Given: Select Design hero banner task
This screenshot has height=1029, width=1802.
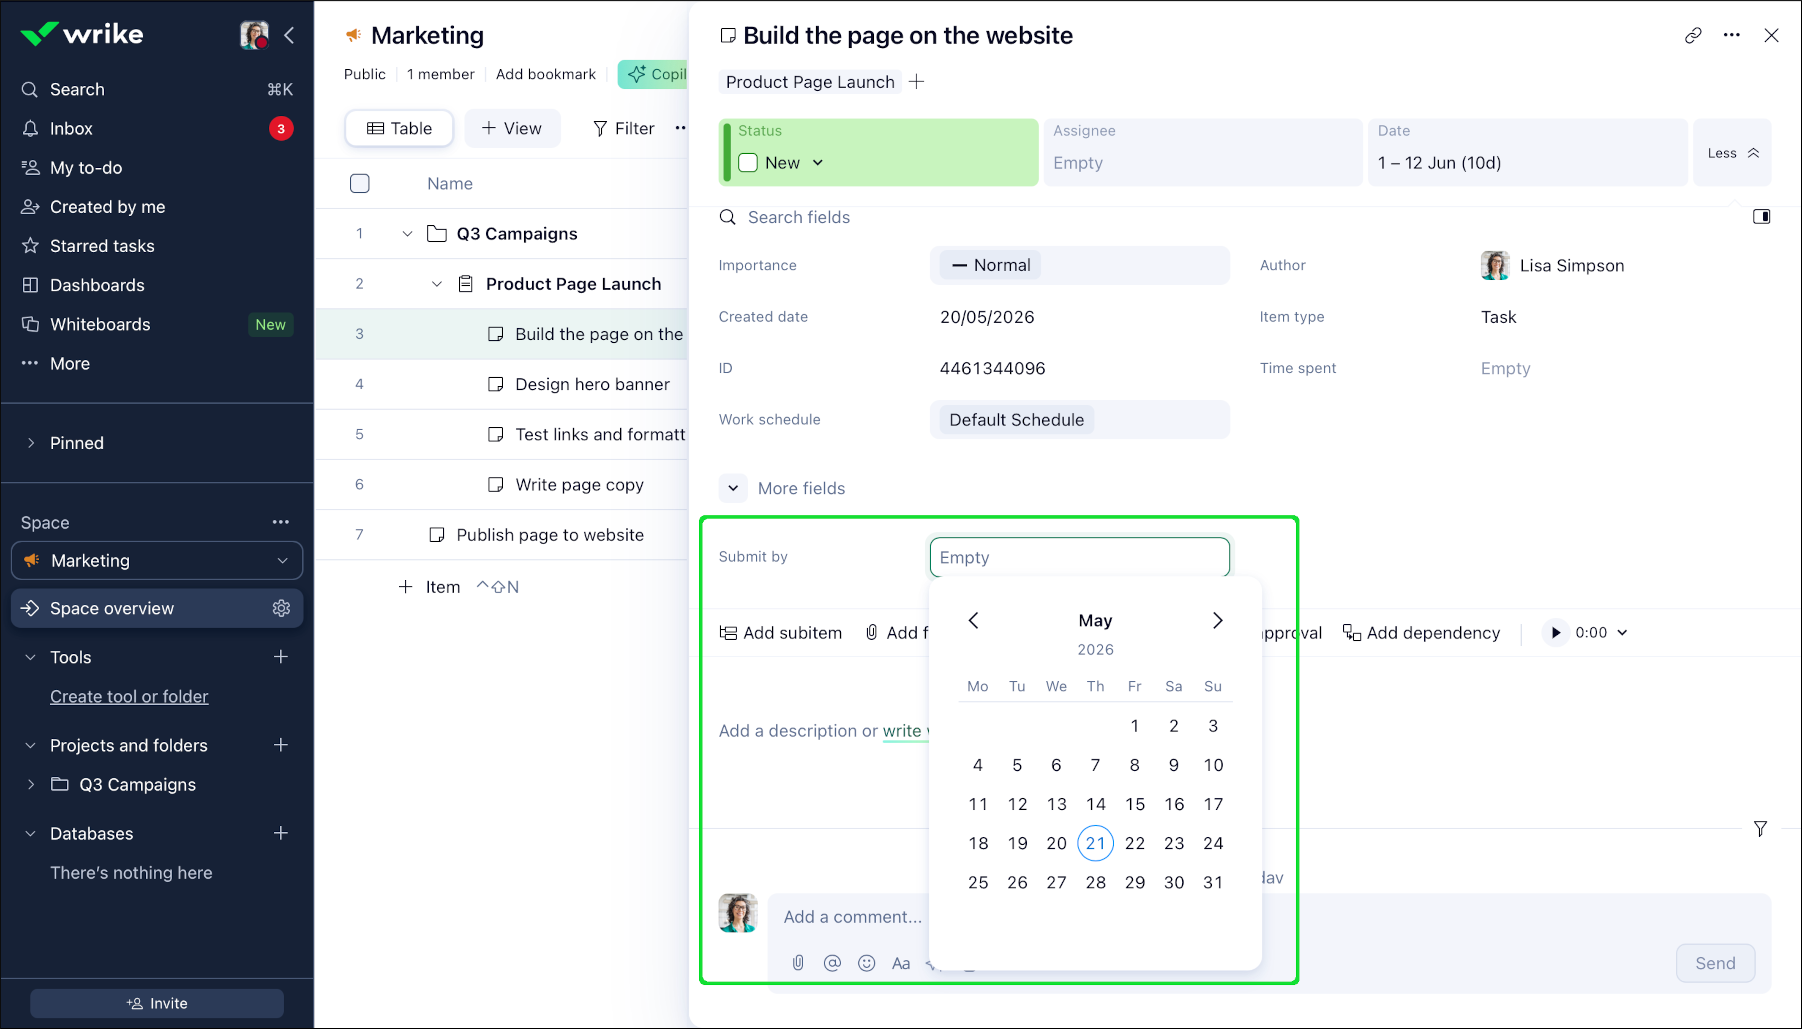Looking at the screenshot, I should [592, 384].
